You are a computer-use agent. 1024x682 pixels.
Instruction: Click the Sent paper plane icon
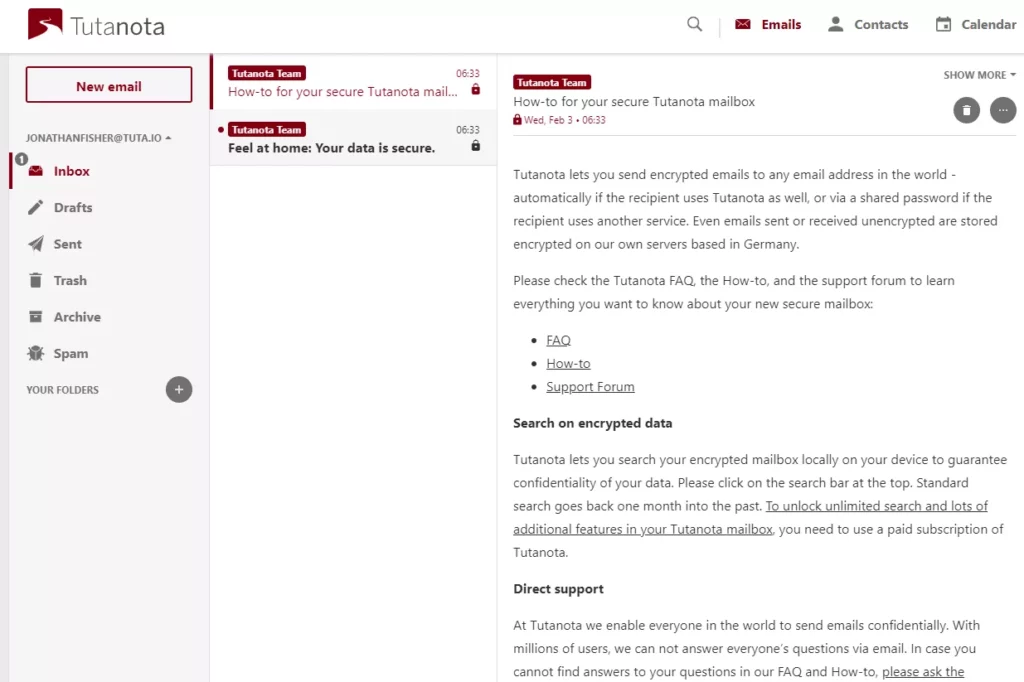(x=36, y=244)
